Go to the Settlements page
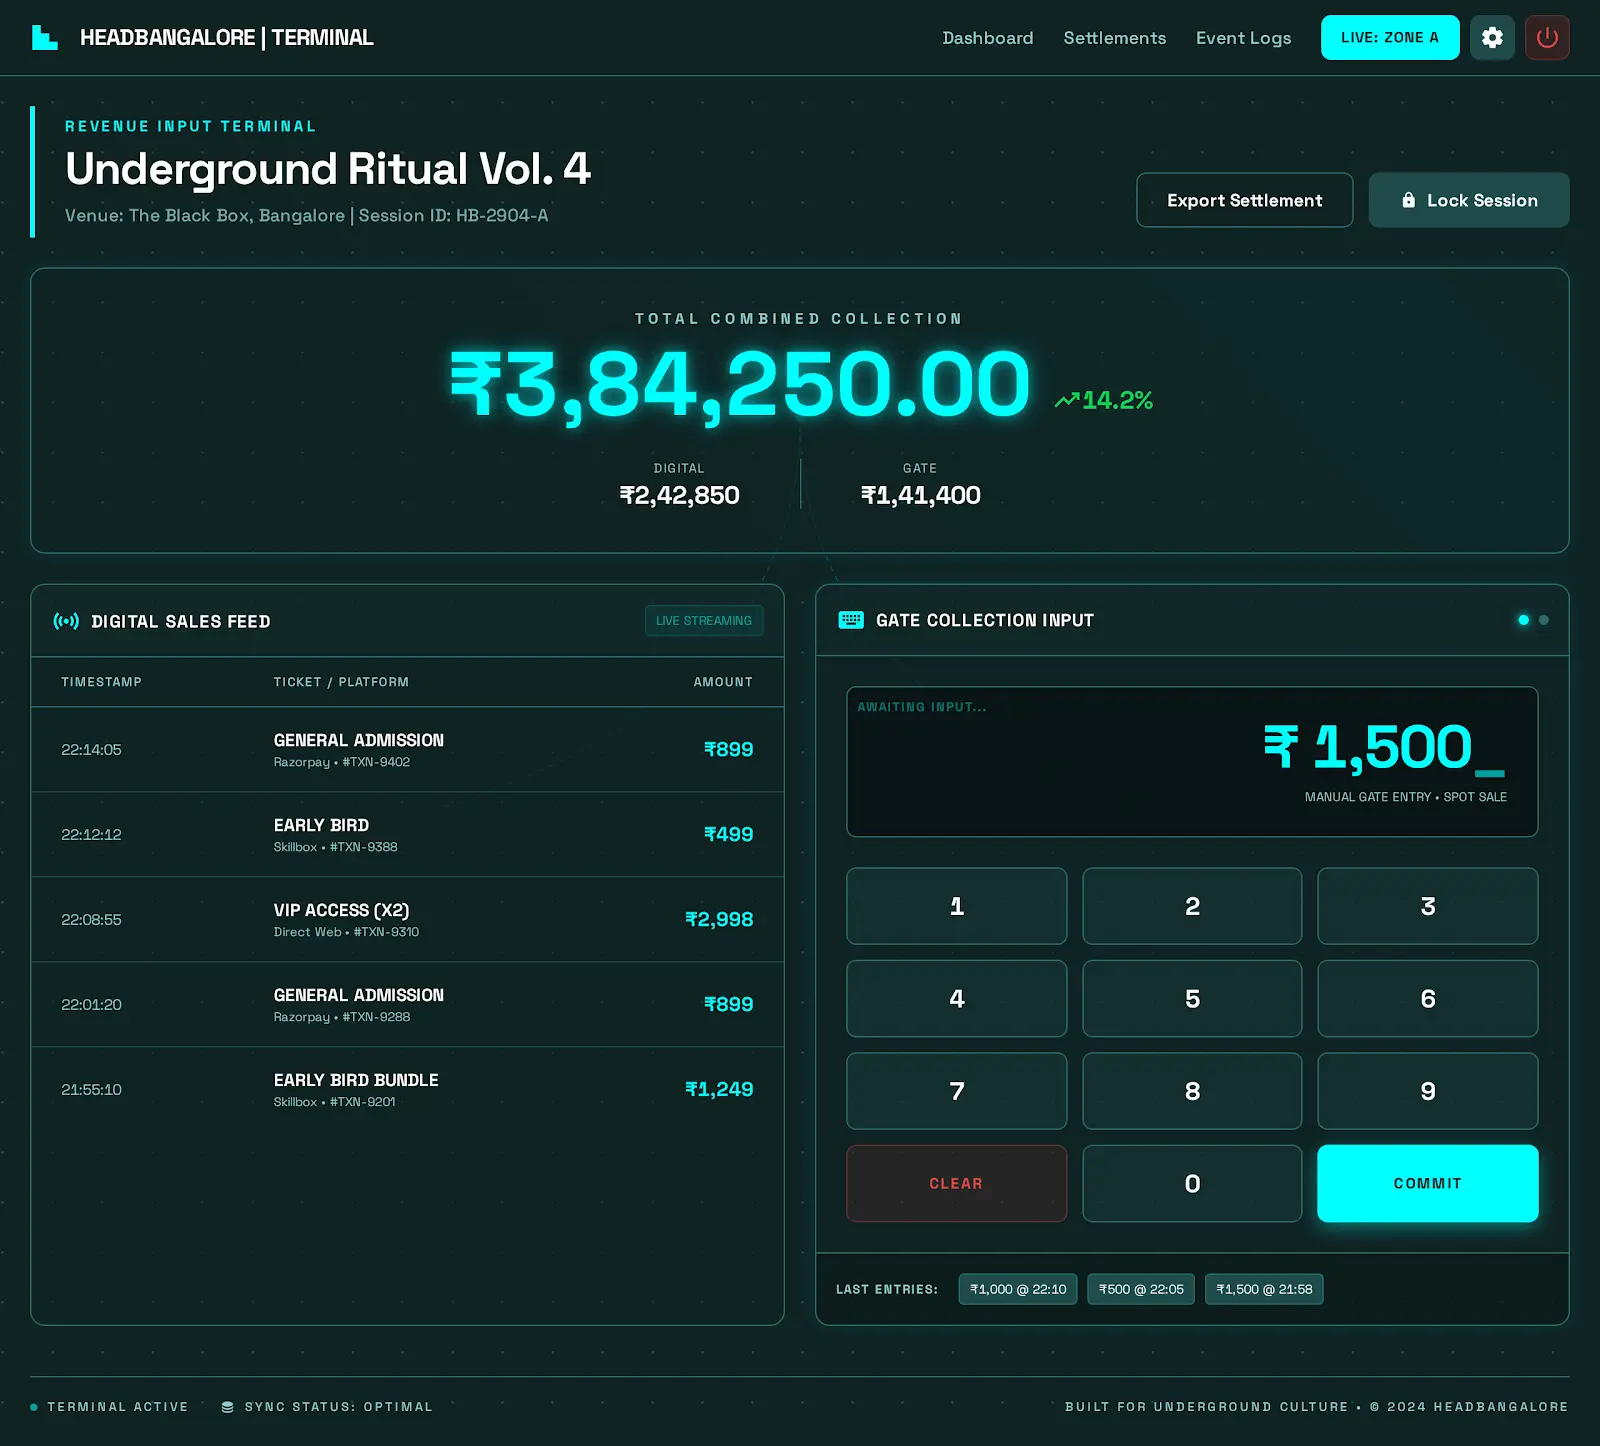1600x1446 pixels. coord(1114,38)
